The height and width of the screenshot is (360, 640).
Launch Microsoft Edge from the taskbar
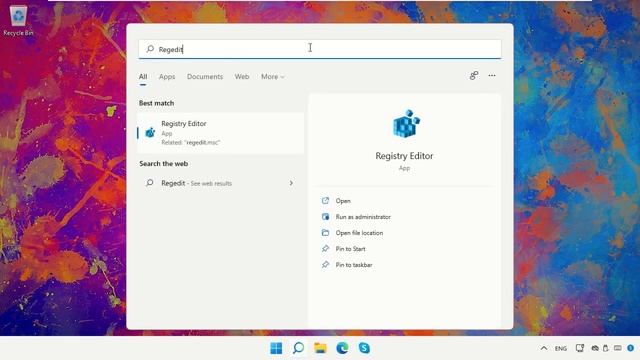pos(342,348)
